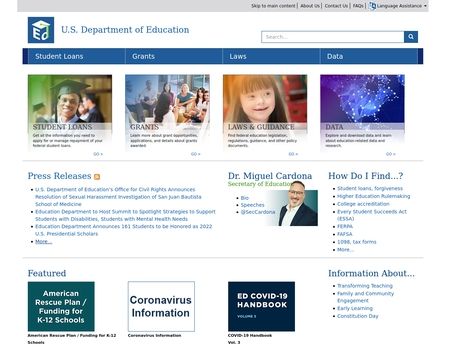Open the Speeches link

tap(252, 205)
